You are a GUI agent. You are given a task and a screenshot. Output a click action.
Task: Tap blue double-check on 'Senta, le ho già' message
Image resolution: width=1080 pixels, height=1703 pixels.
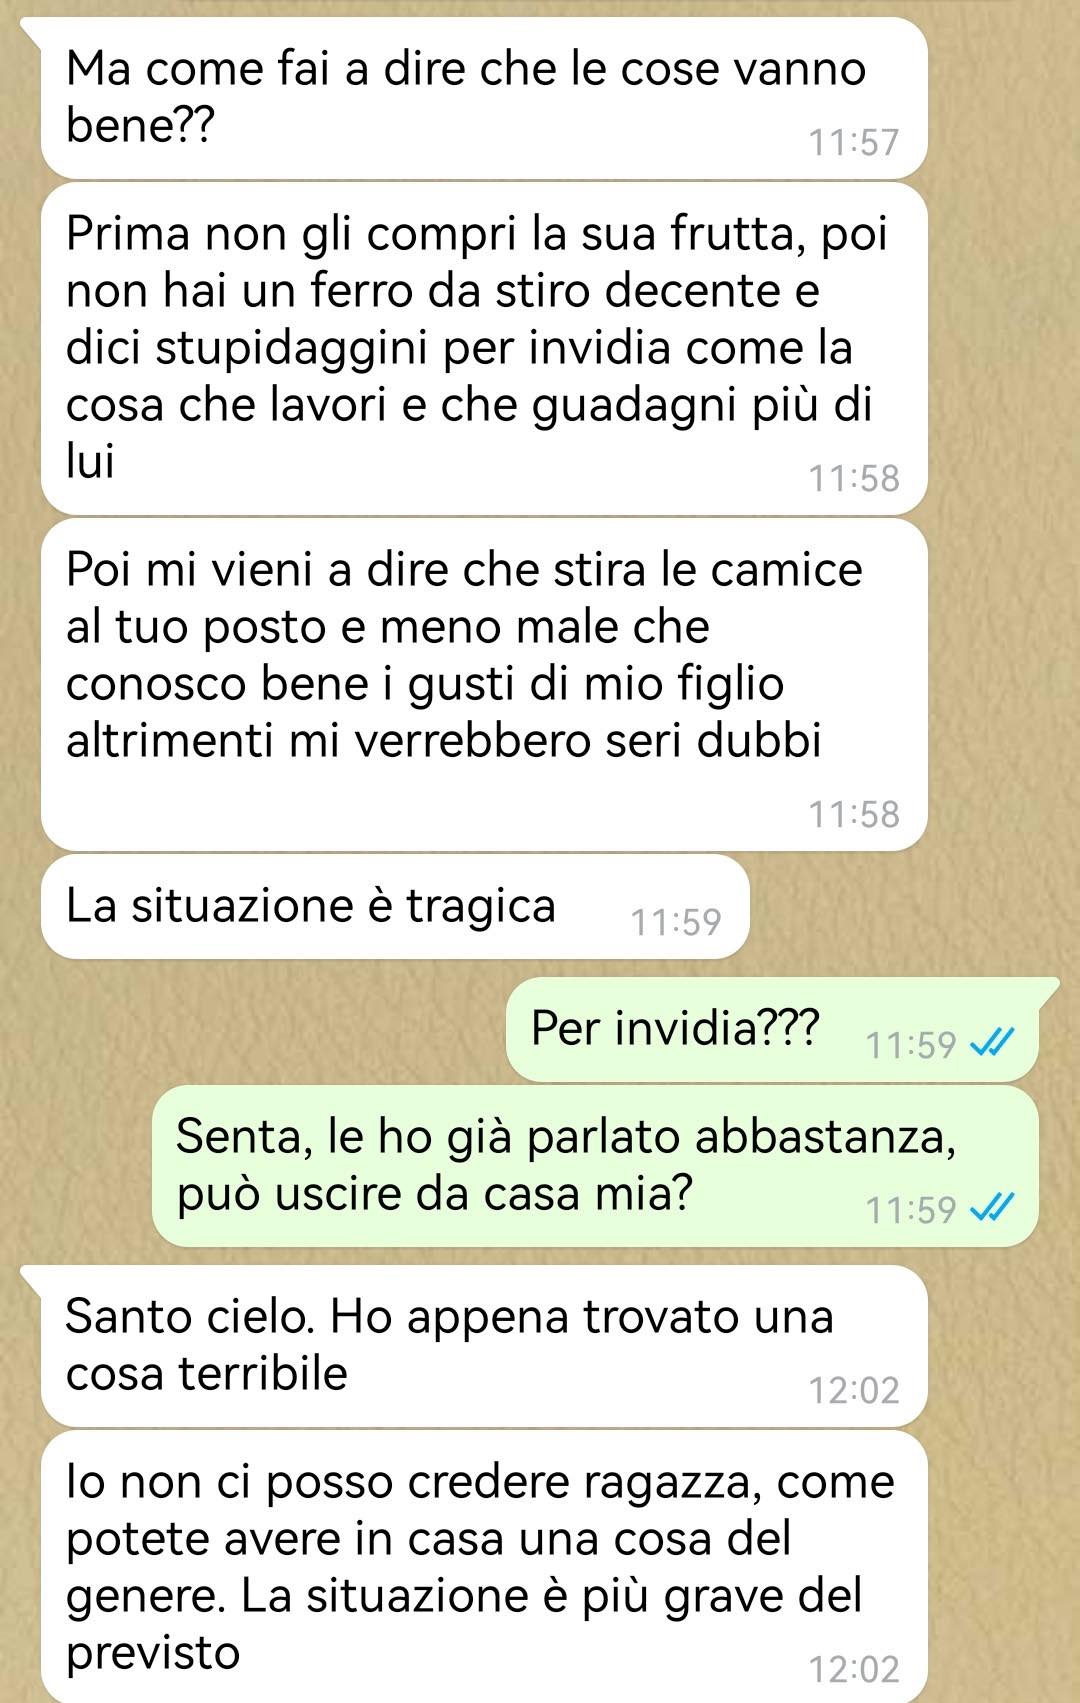click(x=992, y=1209)
